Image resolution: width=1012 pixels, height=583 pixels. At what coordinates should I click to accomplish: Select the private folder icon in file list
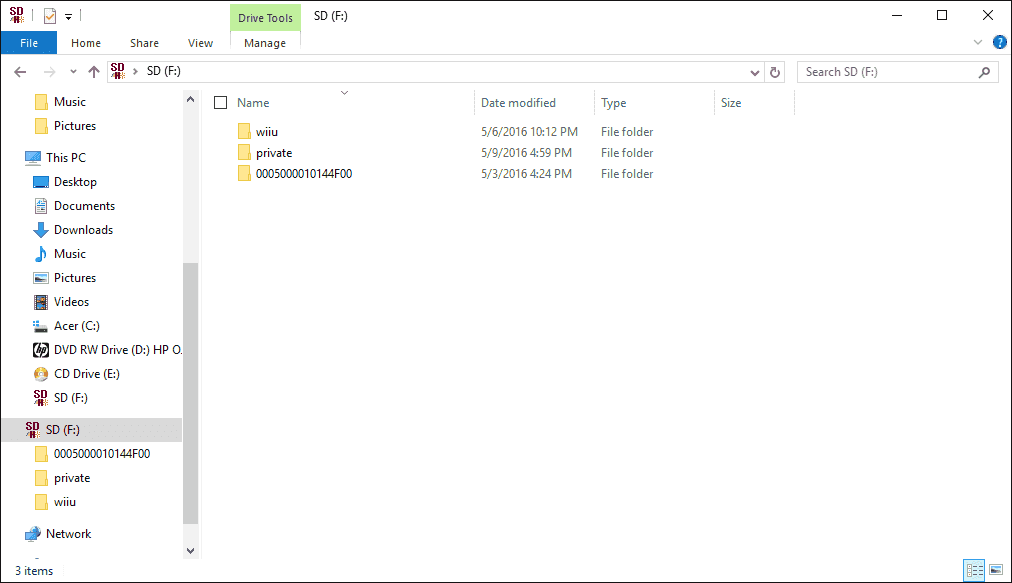pyautogui.click(x=244, y=153)
